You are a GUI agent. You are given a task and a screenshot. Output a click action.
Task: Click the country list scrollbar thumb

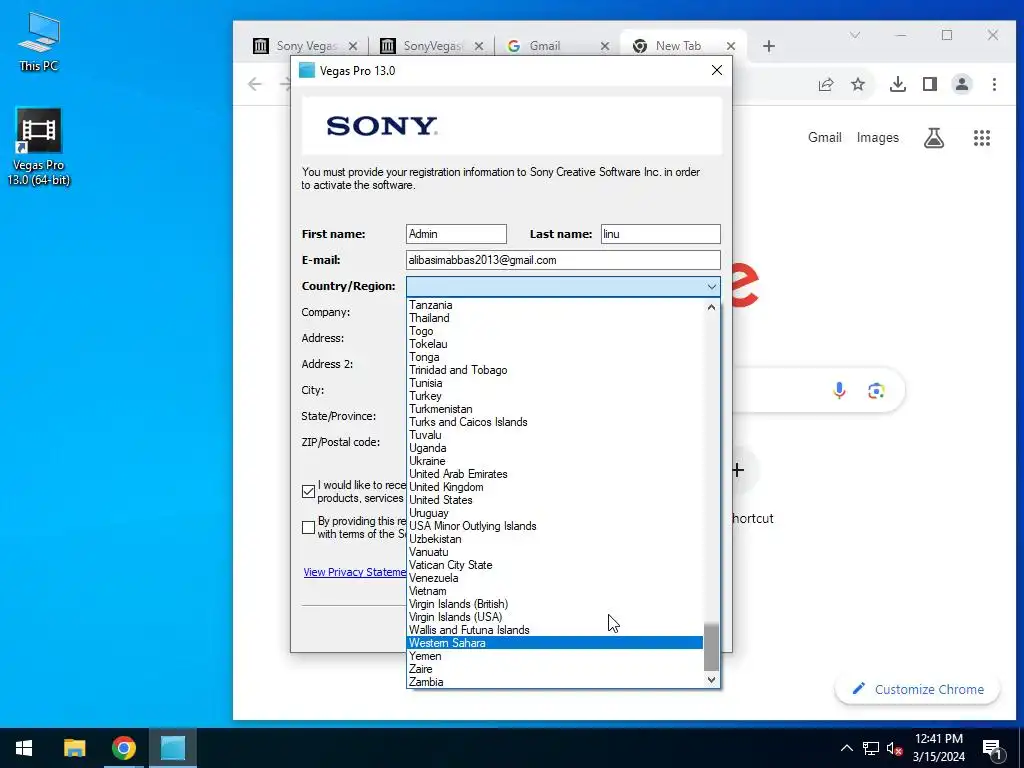(x=711, y=647)
